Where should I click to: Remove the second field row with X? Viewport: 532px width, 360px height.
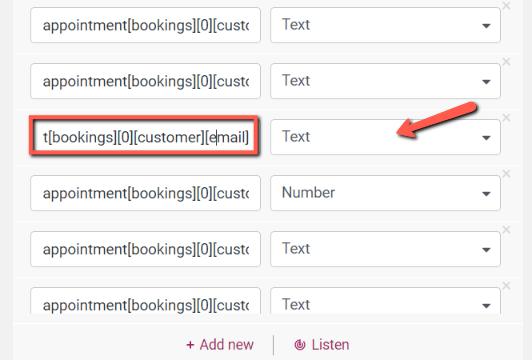(506, 62)
